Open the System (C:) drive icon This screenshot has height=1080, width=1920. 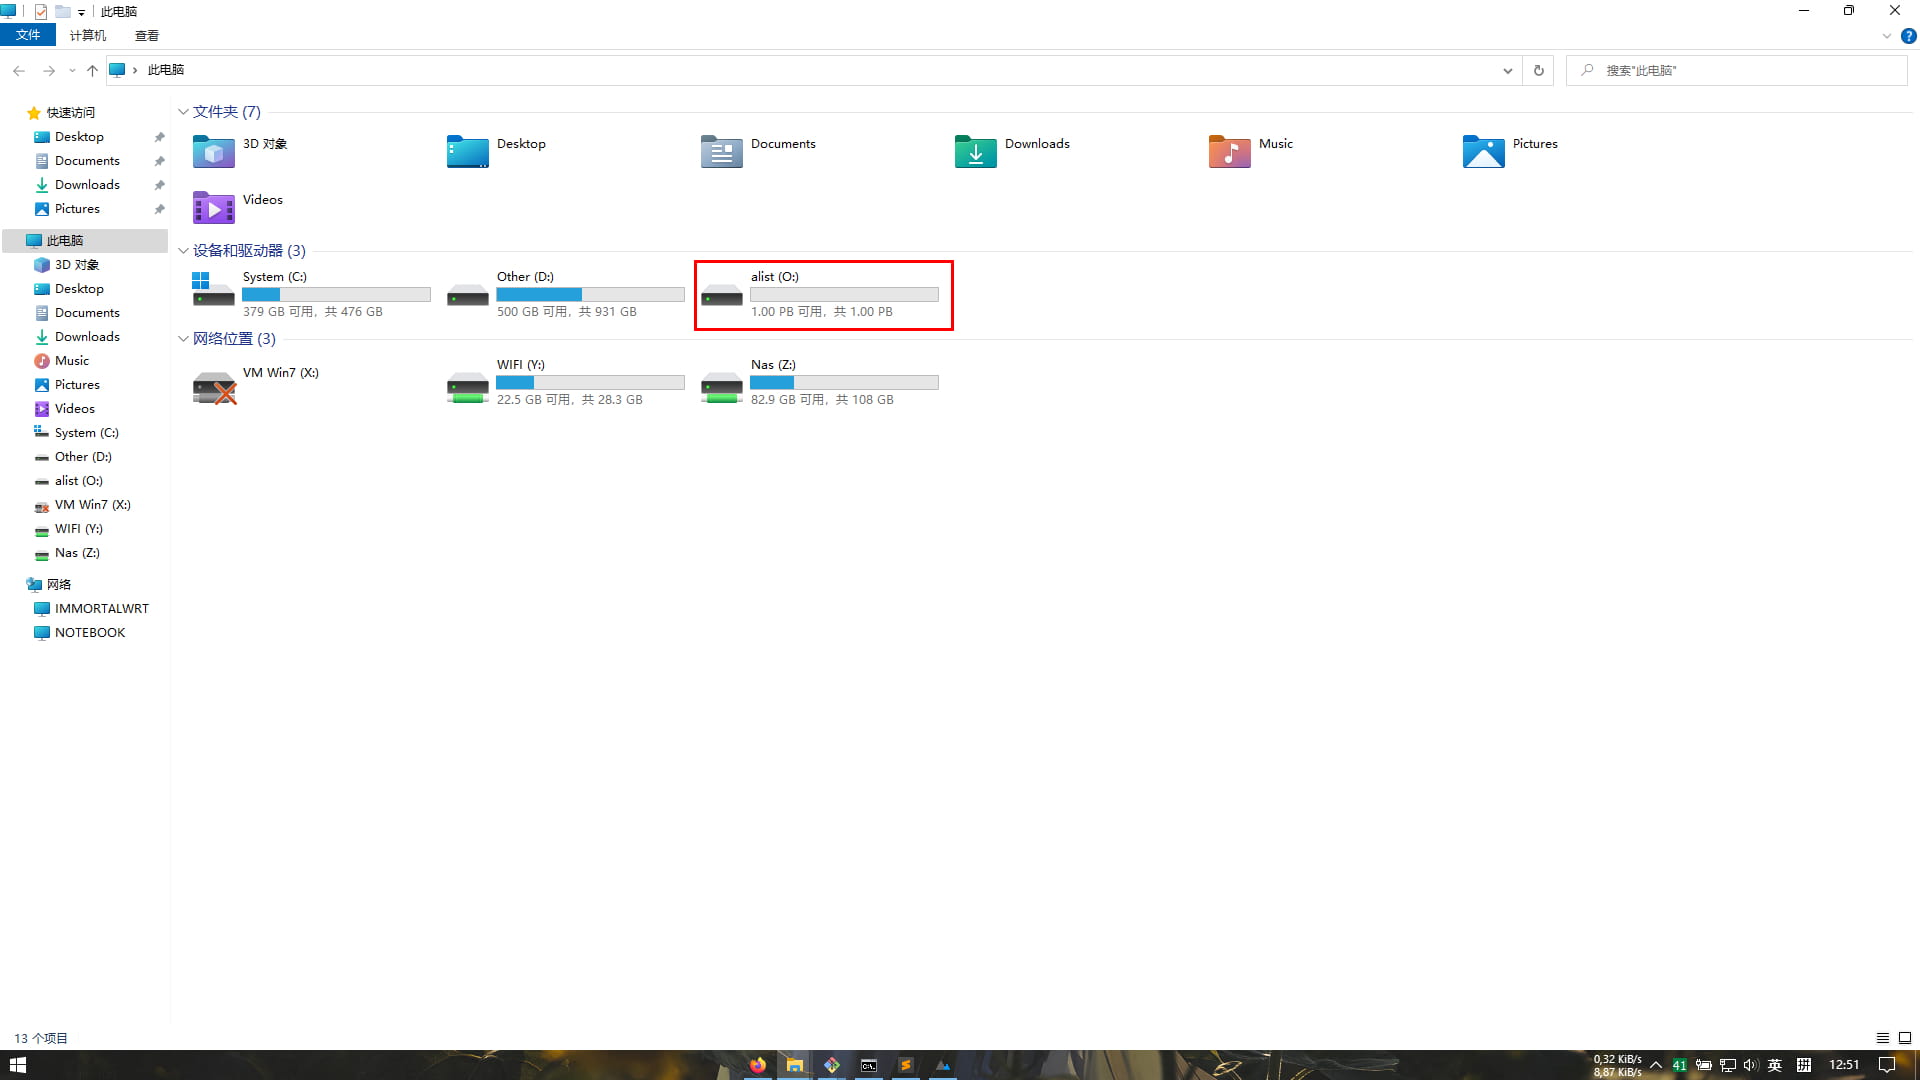(213, 289)
